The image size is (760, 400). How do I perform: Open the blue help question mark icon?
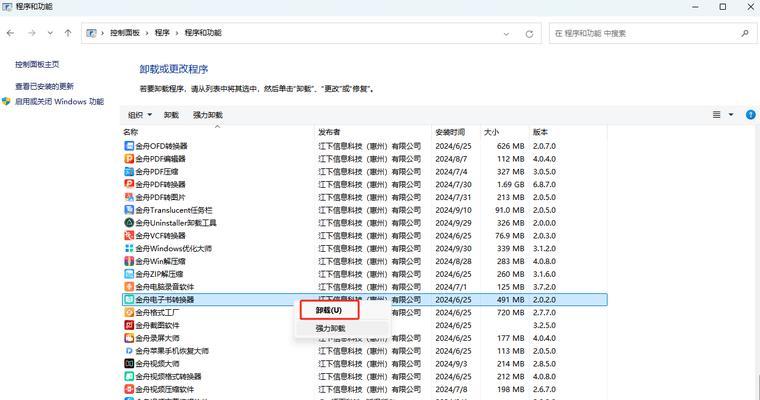750,115
